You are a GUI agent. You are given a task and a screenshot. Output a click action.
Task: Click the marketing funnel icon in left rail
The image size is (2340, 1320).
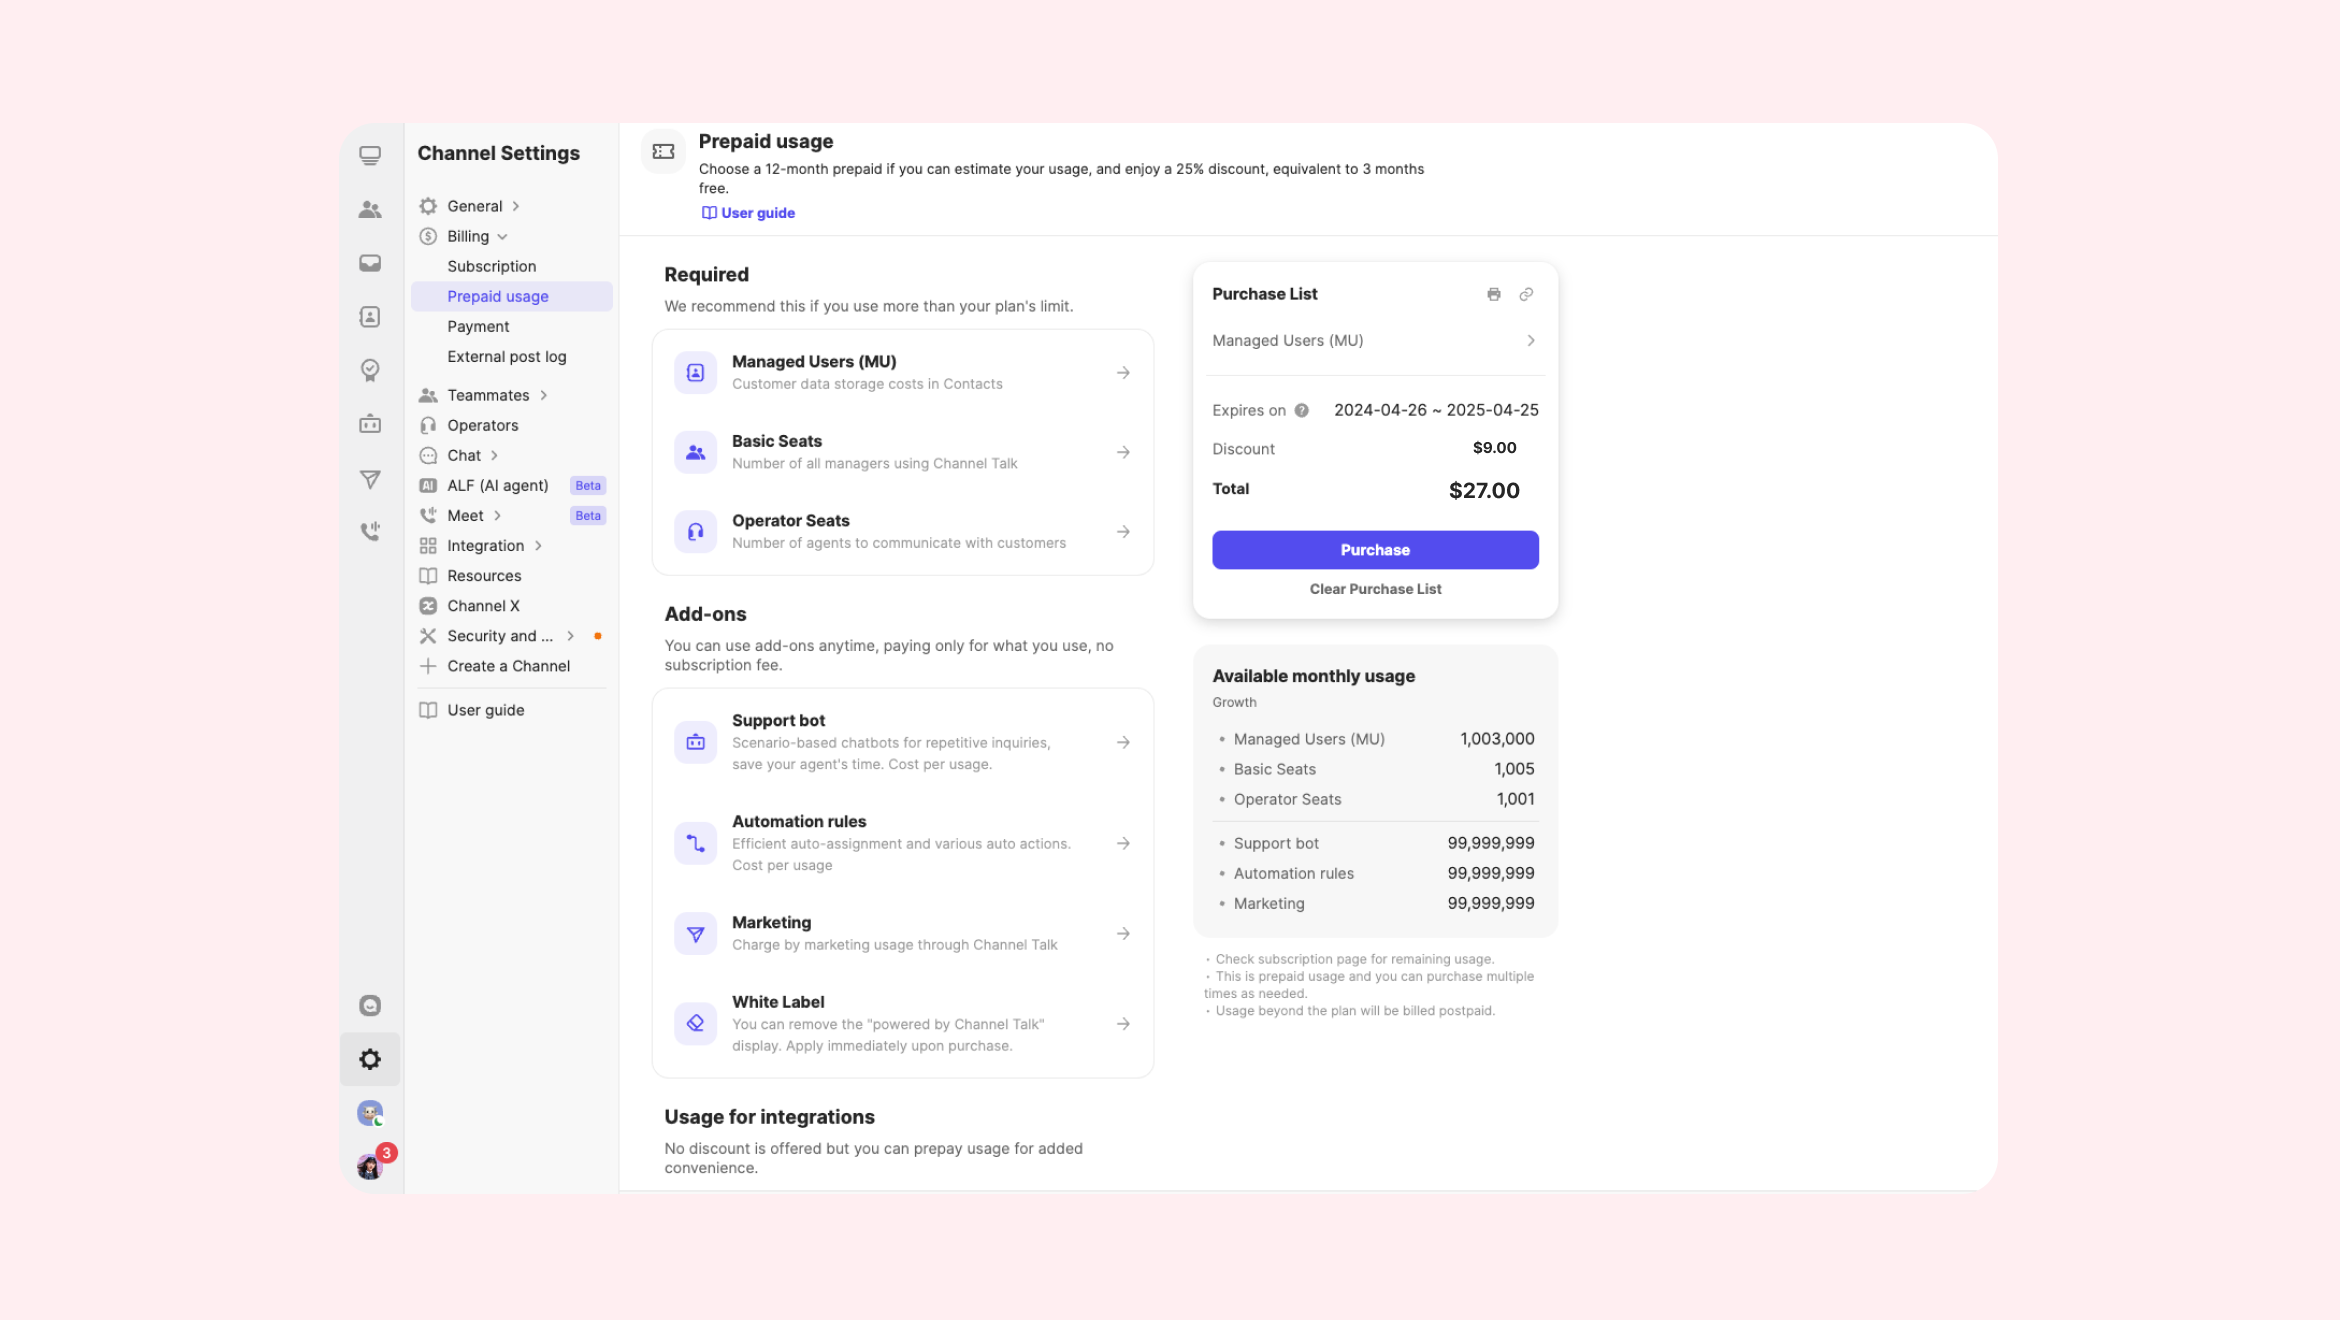[x=370, y=479]
